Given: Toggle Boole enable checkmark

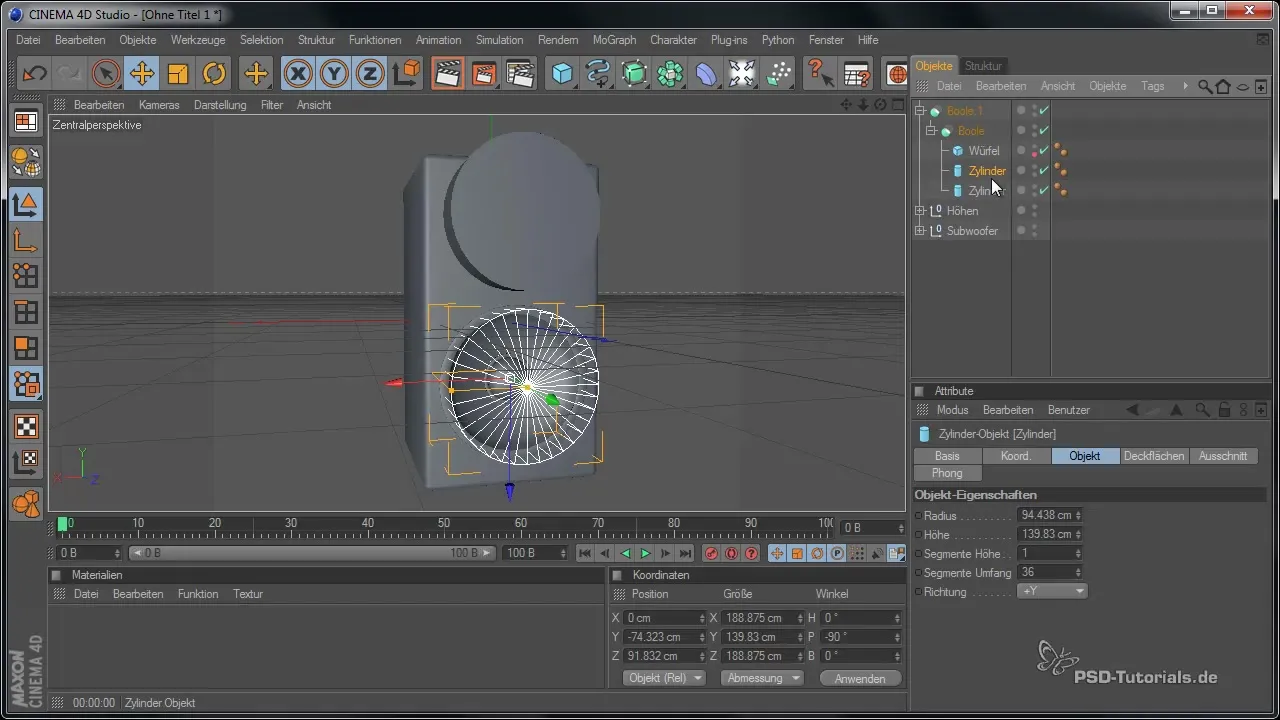Looking at the screenshot, I should click(1044, 131).
